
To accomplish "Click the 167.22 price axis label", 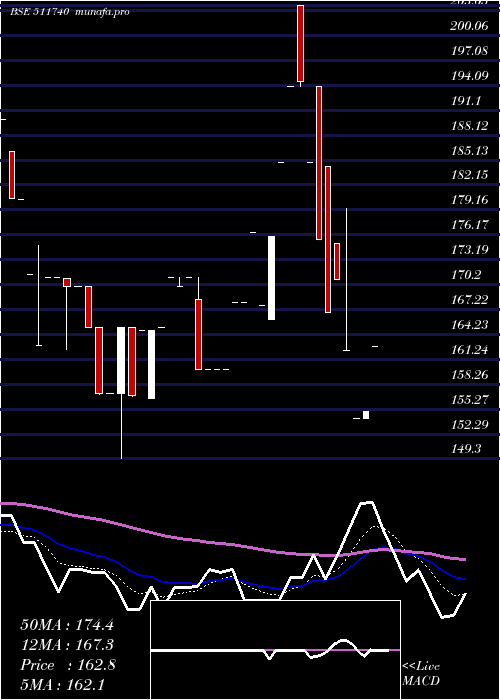I will (469, 300).
